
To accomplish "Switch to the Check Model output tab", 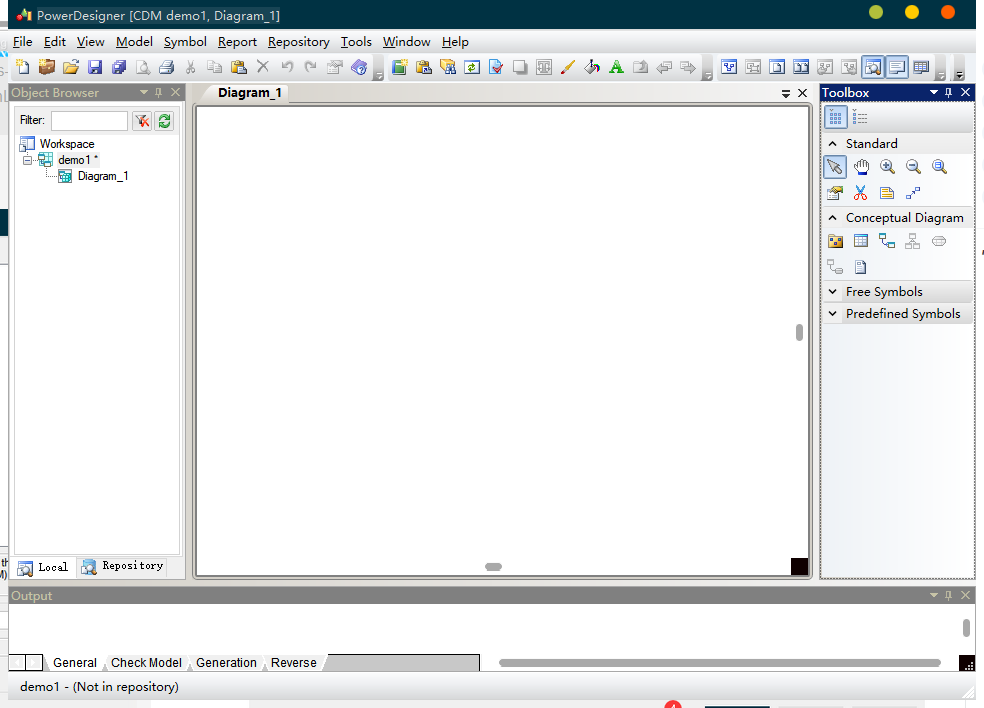I will point(146,663).
